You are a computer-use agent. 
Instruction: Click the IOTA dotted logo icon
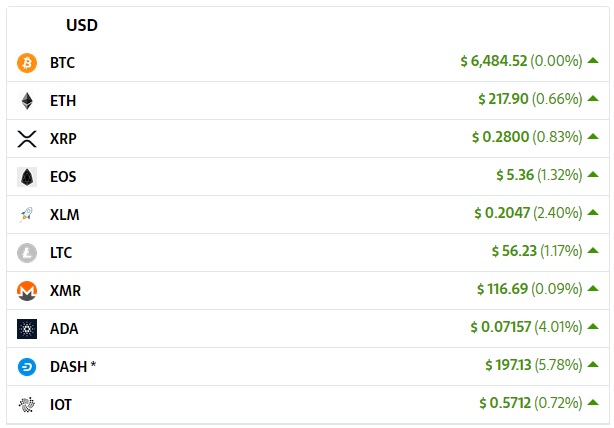pos(27,405)
